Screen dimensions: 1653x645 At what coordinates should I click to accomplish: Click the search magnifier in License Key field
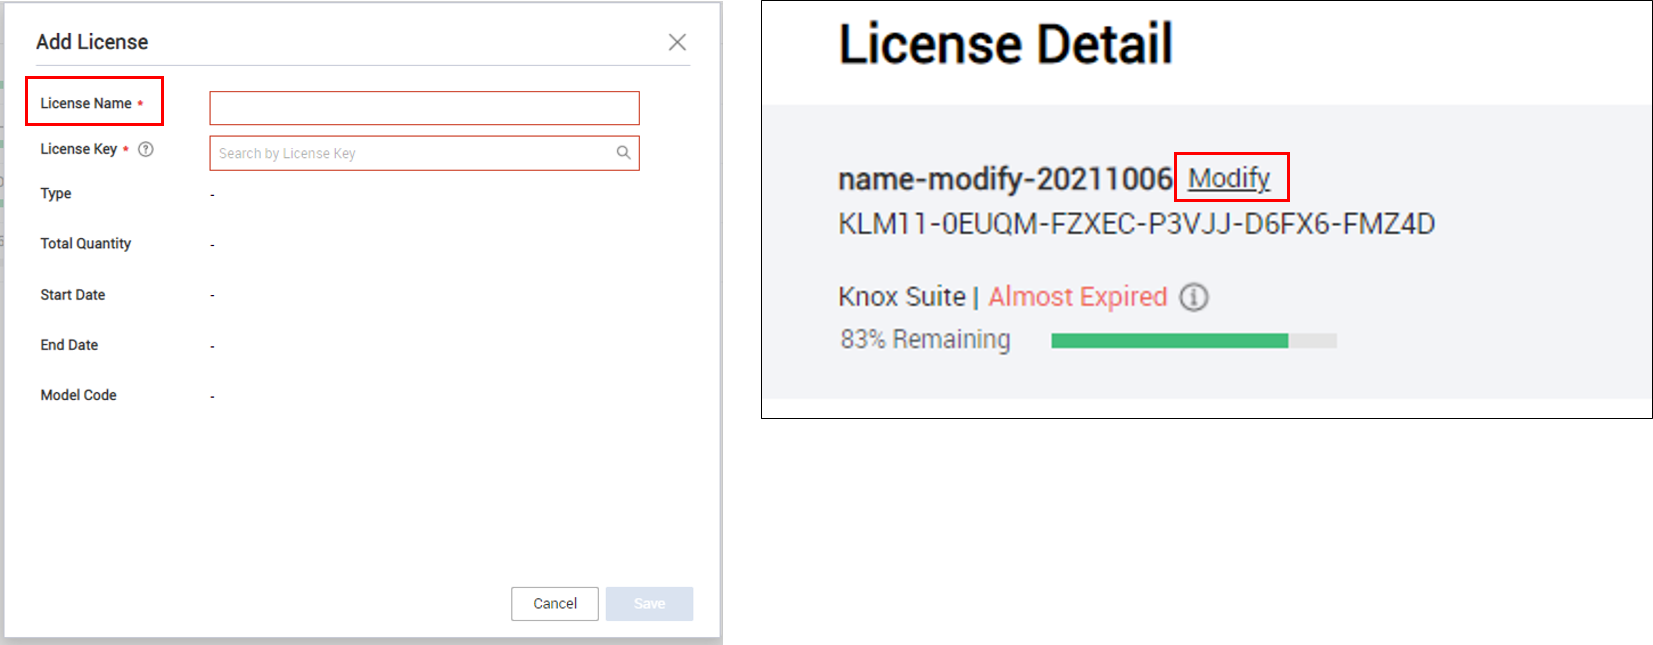tap(623, 153)
